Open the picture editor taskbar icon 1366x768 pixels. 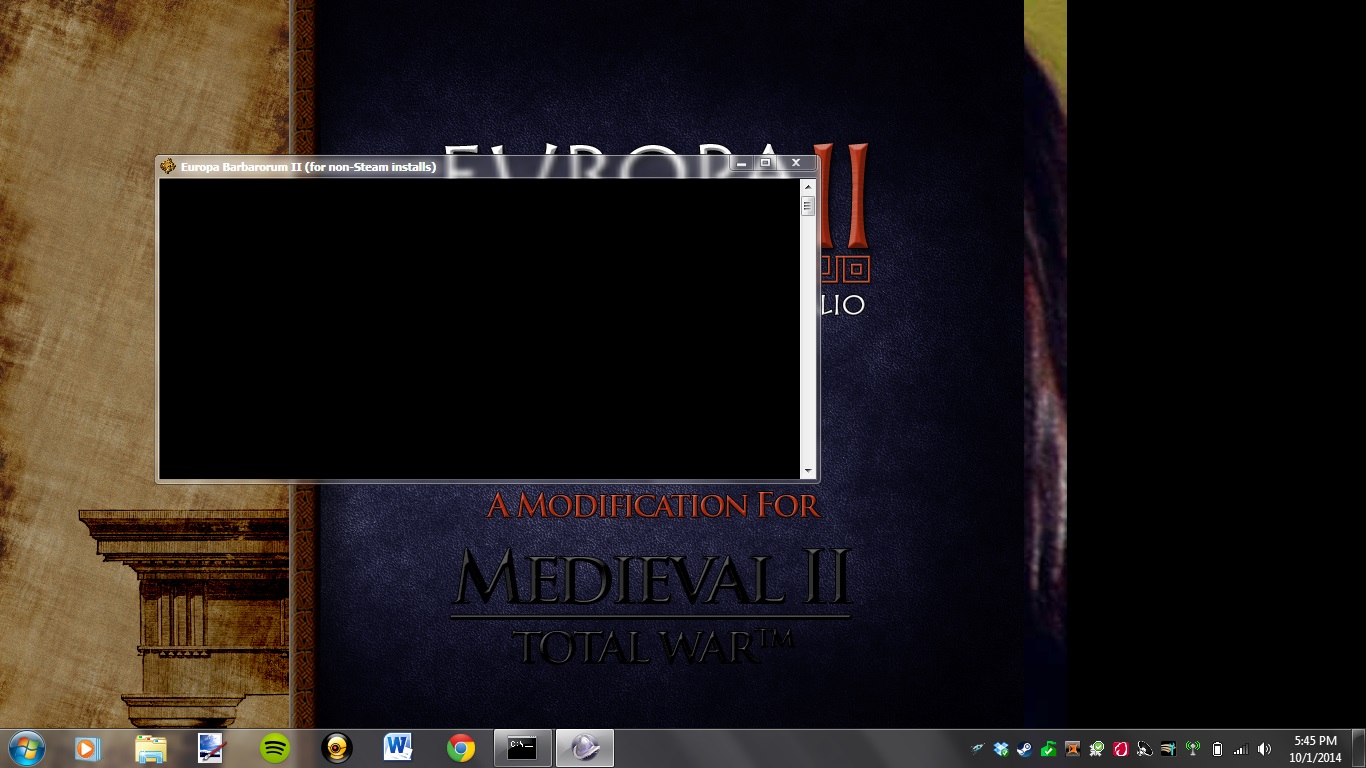point(212,748)
